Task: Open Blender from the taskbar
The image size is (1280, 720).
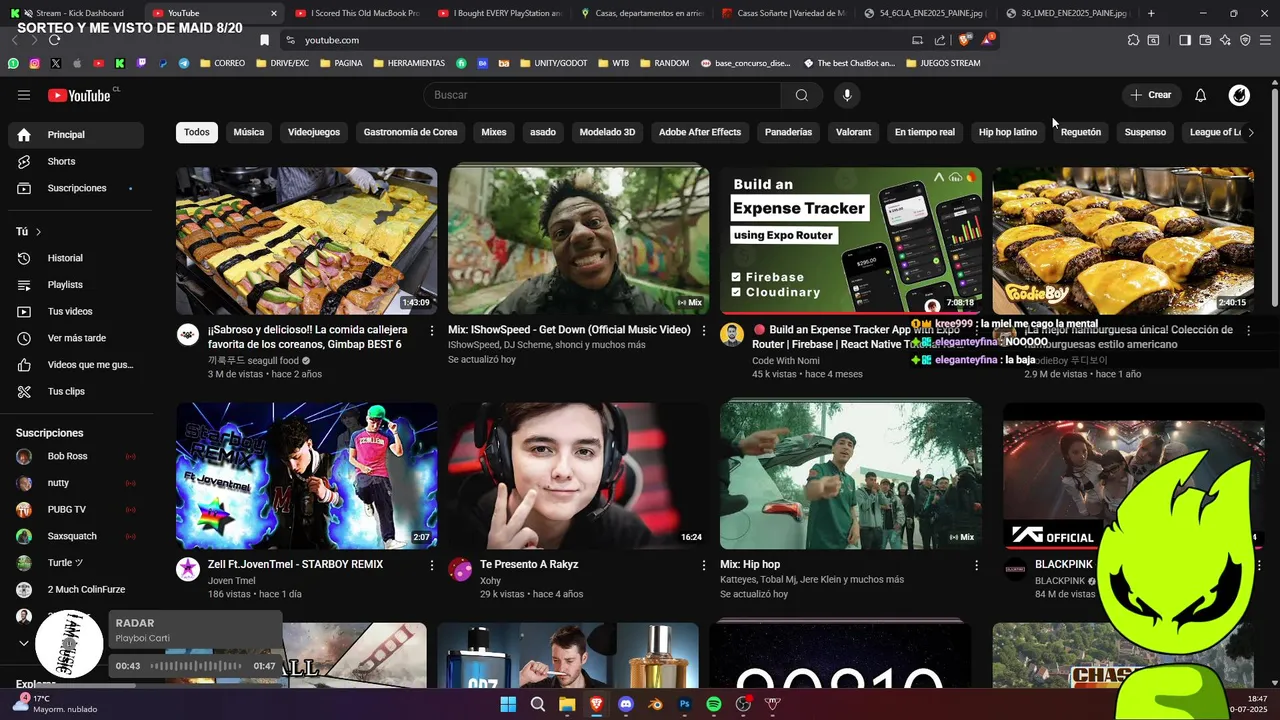Action: pos(655,704)
